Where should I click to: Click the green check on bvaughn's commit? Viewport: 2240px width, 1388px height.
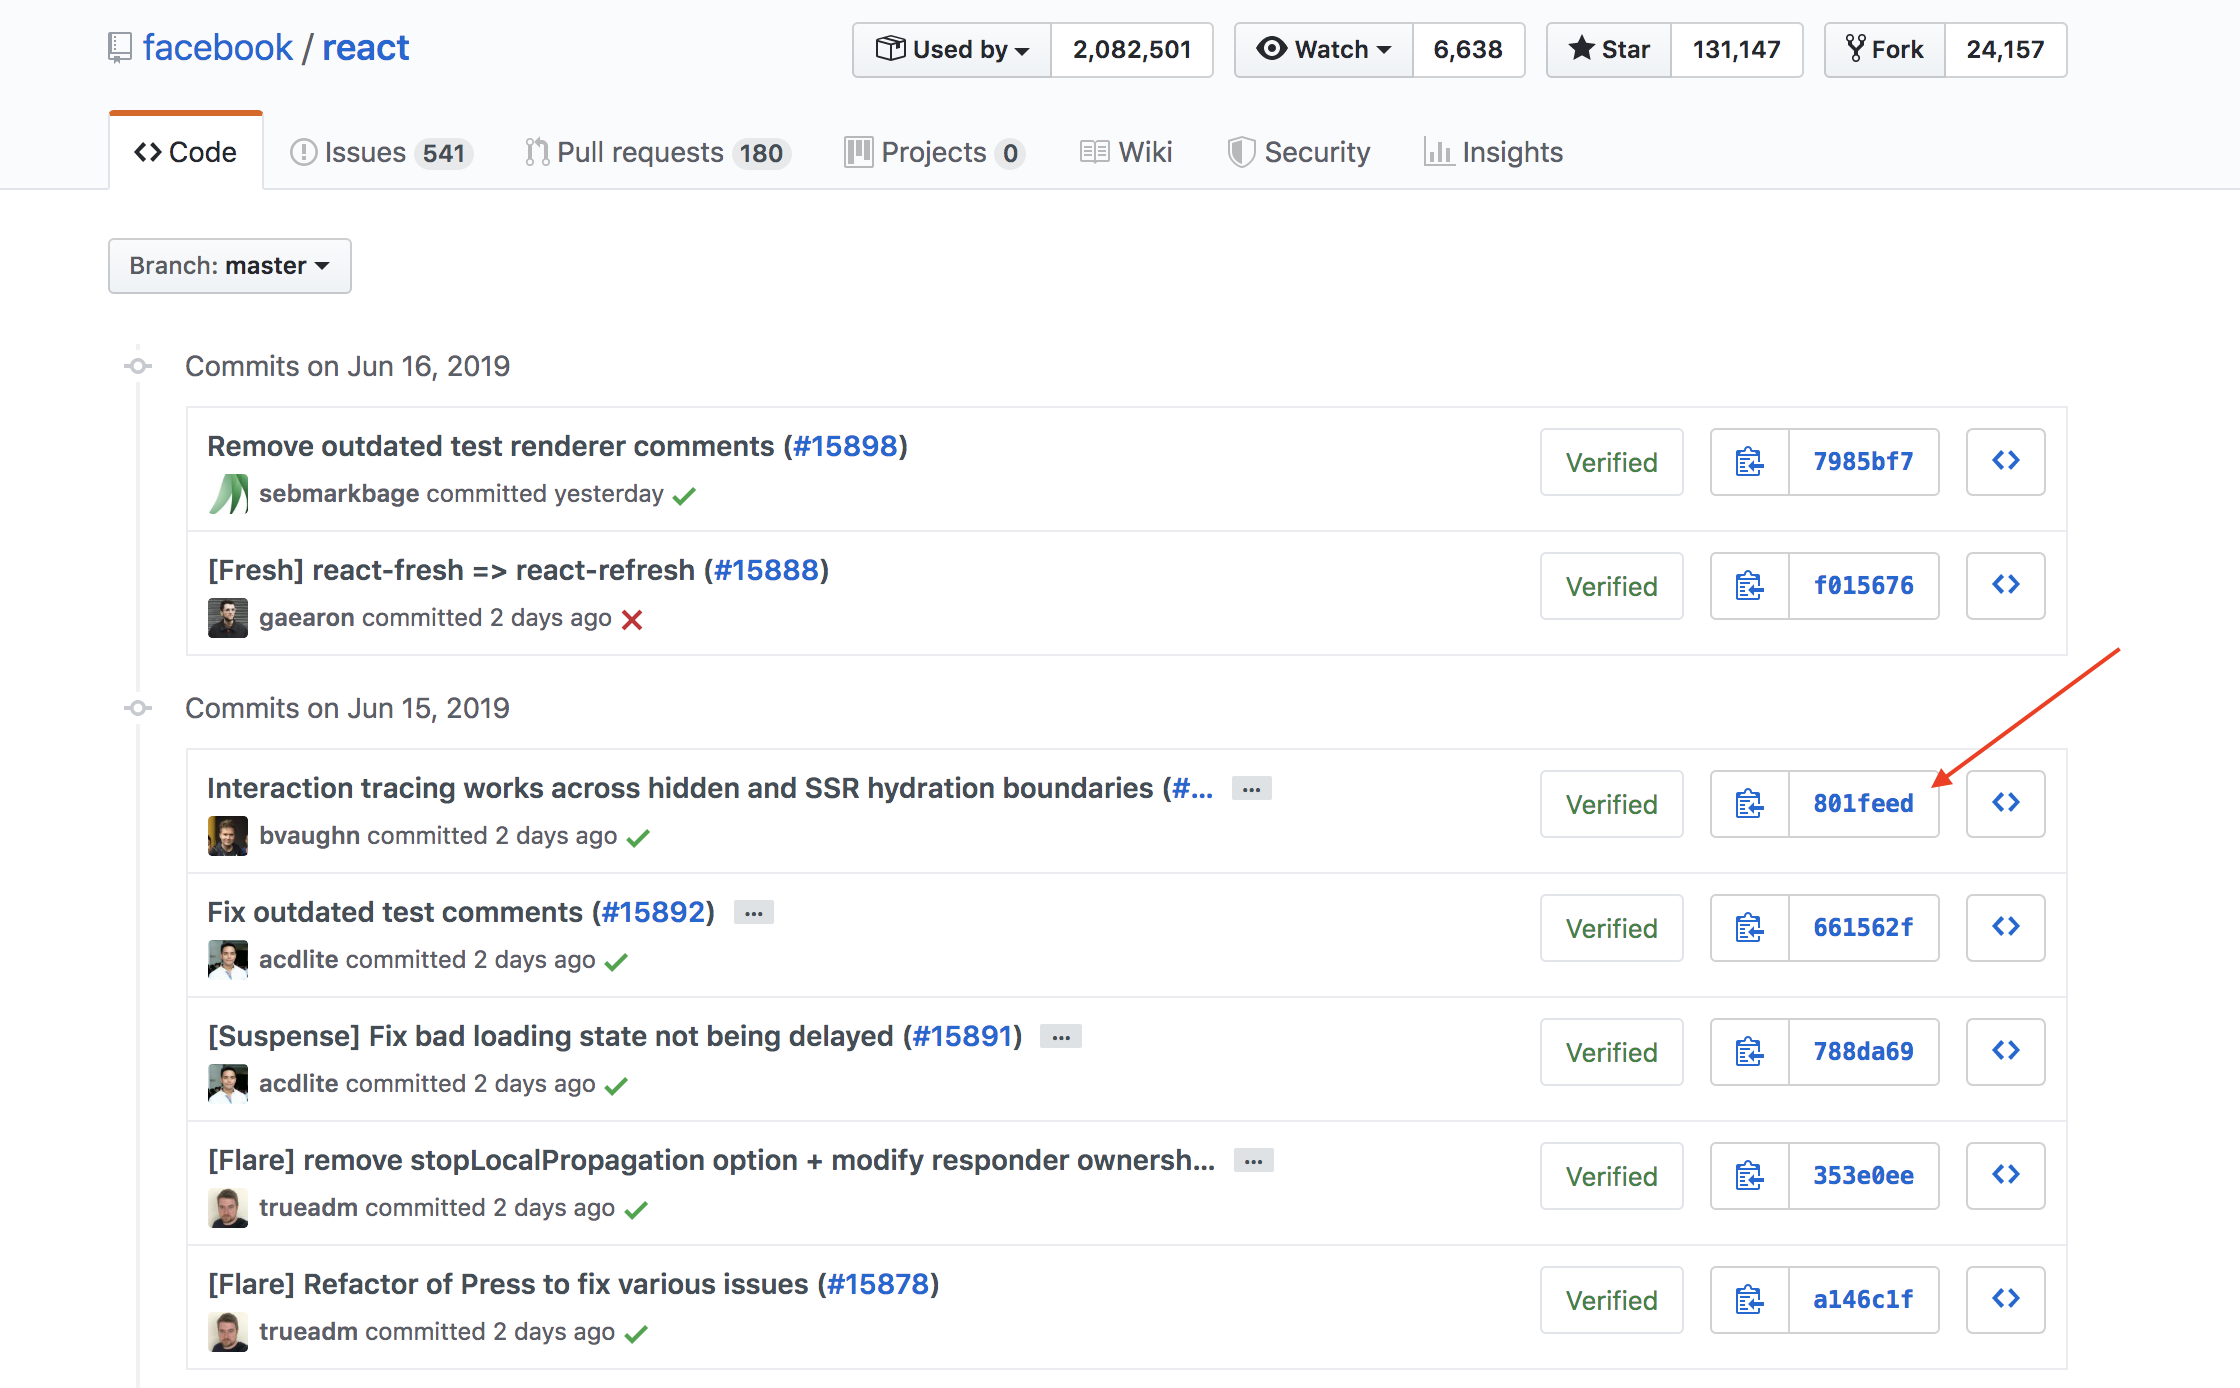pos(639,838)
